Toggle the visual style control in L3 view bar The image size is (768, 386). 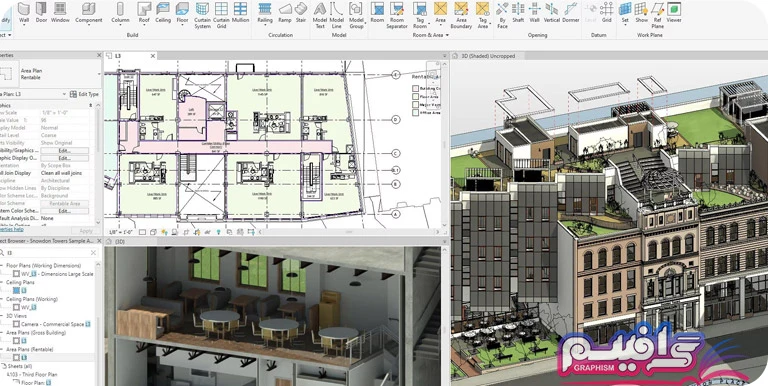[x=153, y=232]
